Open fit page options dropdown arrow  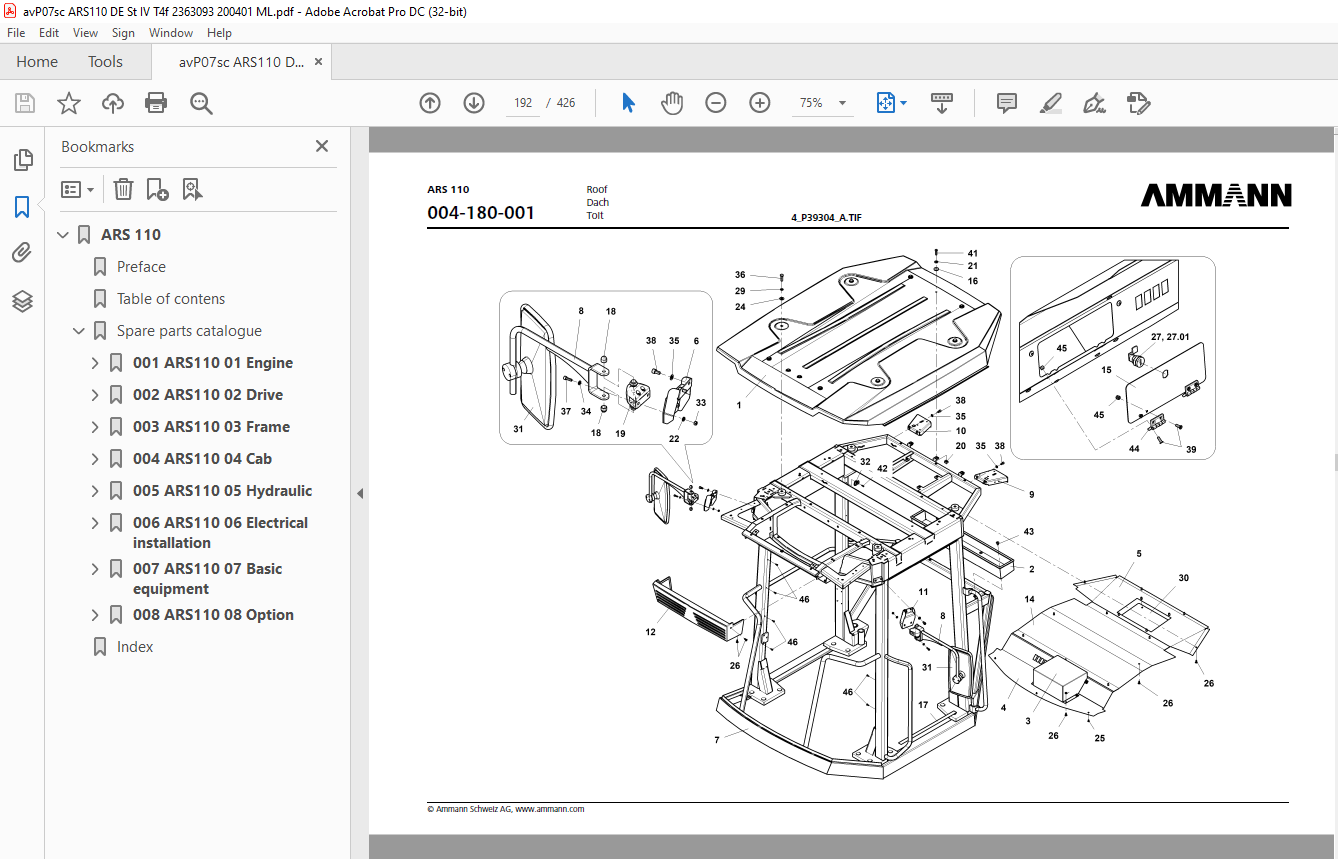904,103
